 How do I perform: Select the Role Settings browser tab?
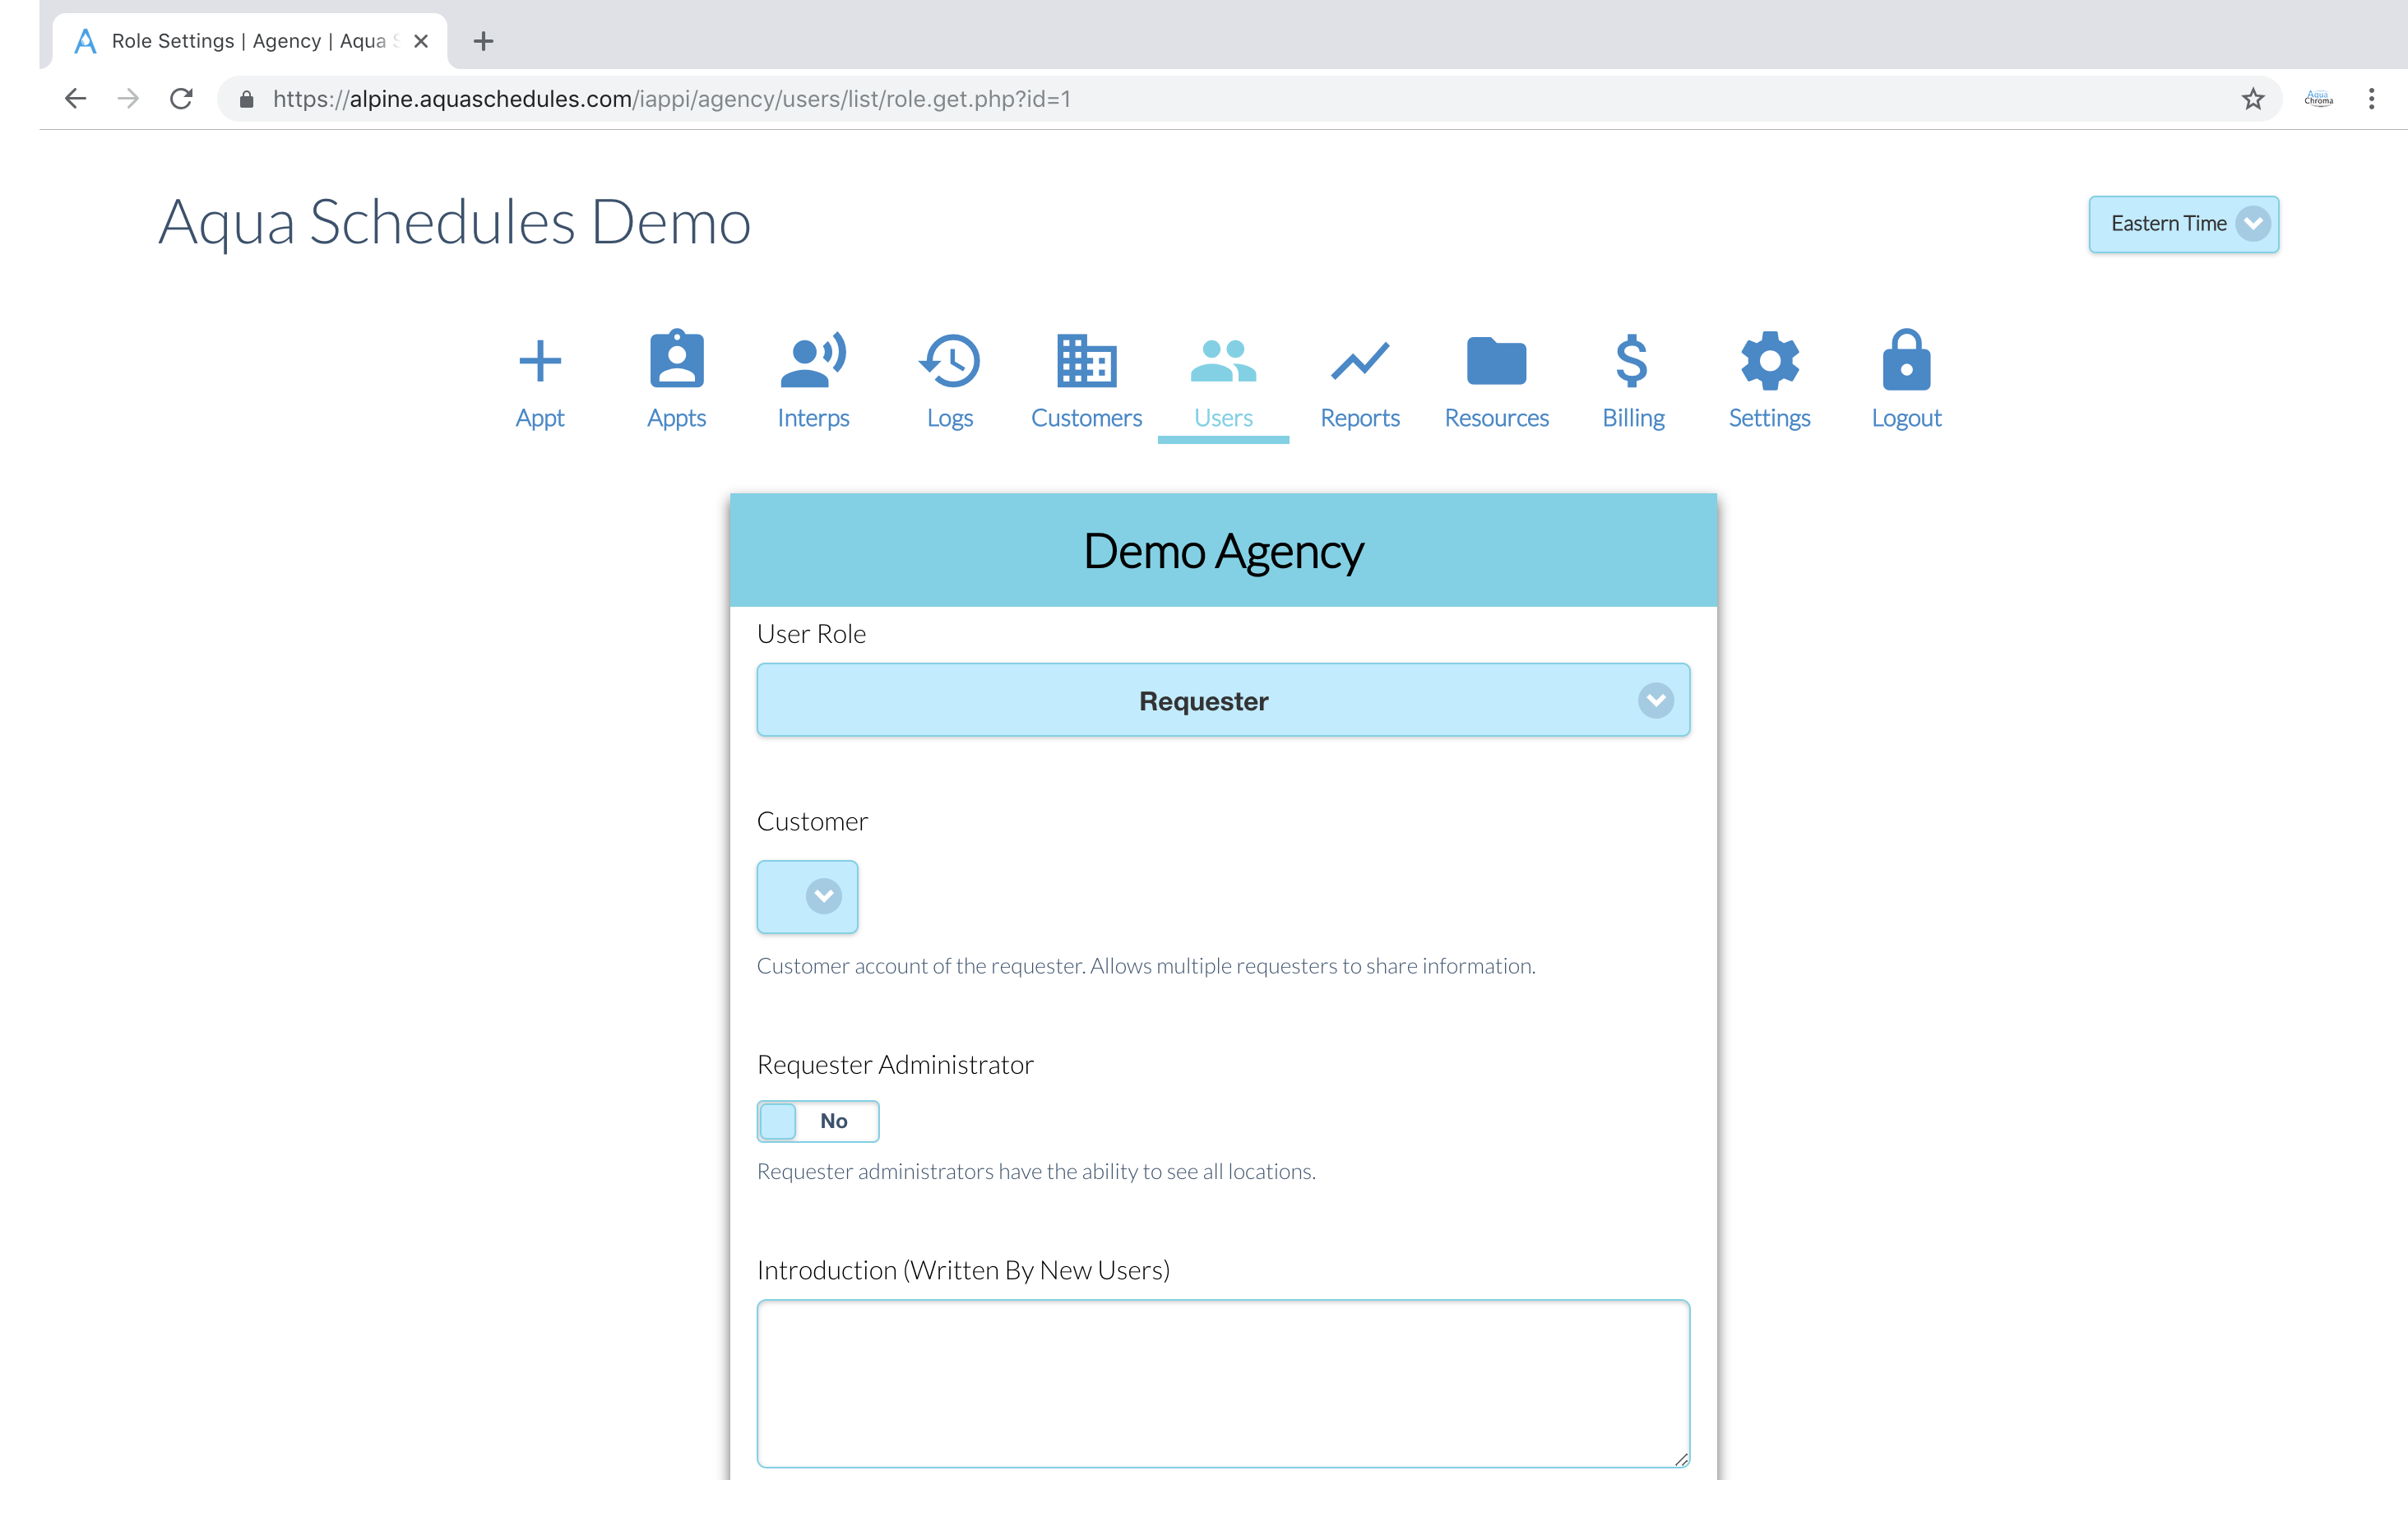click(250, 41)
